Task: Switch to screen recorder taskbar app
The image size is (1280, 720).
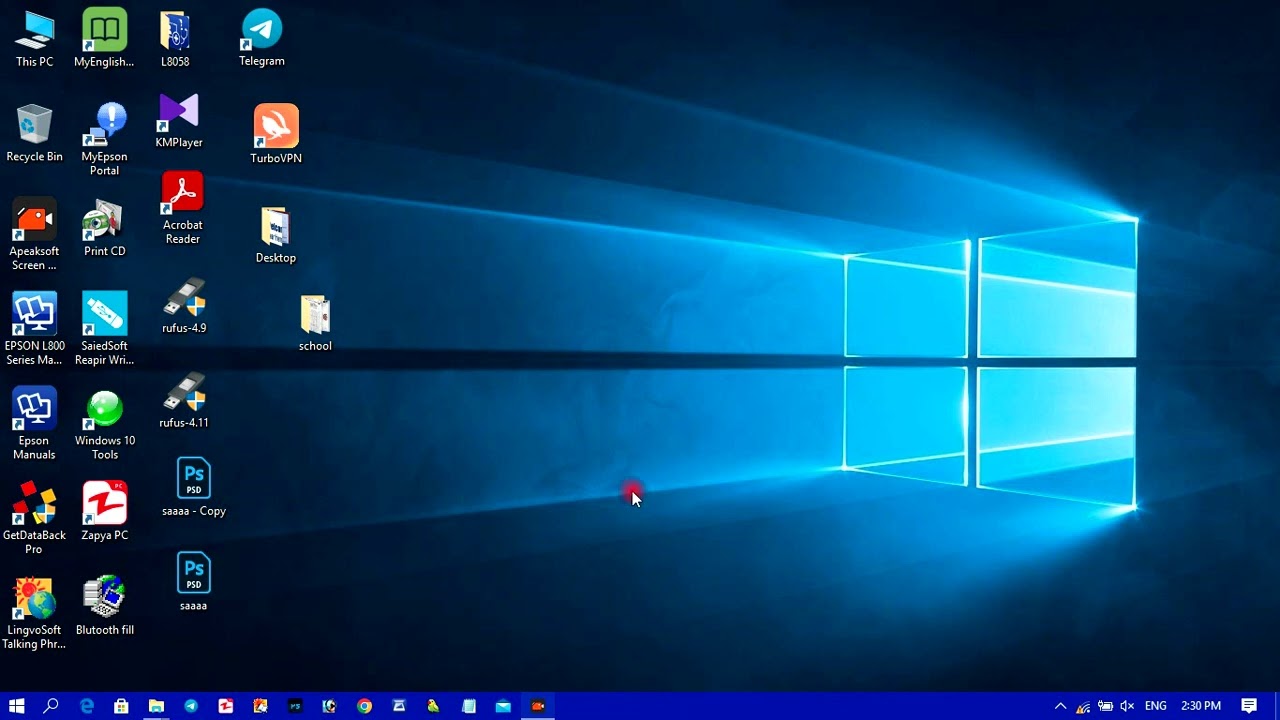Action: point(538,706)
